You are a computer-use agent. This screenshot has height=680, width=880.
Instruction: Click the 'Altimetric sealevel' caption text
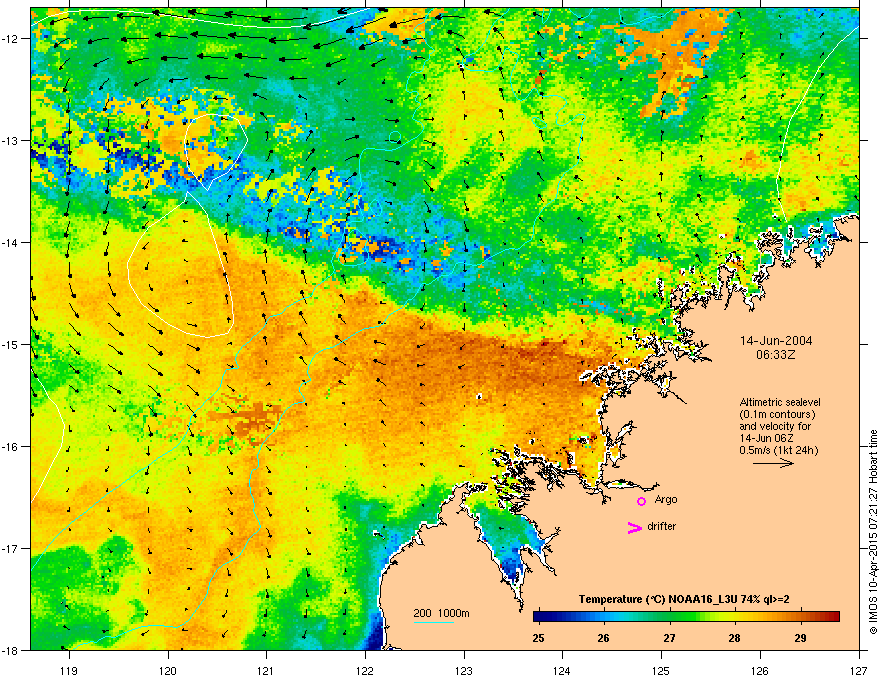tap(780, 402)
